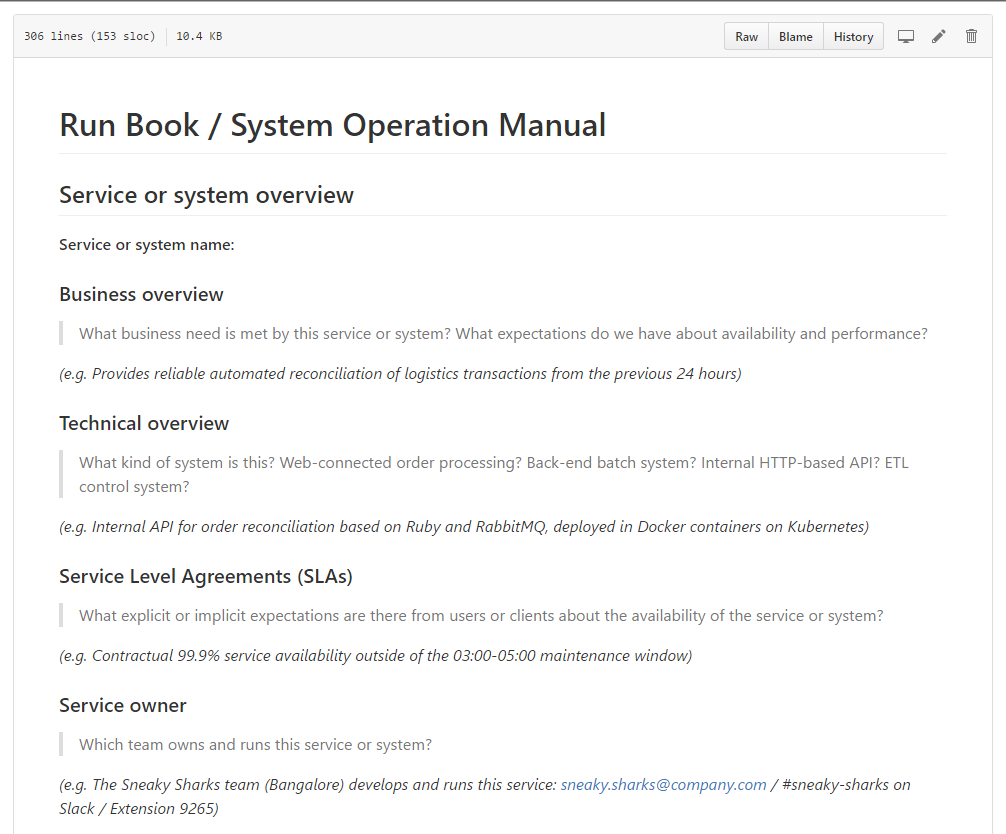The height and width of the screenshot is (834, 1006).
Task: Click the blockquote about business need expectations
Action: click(502, 333)
